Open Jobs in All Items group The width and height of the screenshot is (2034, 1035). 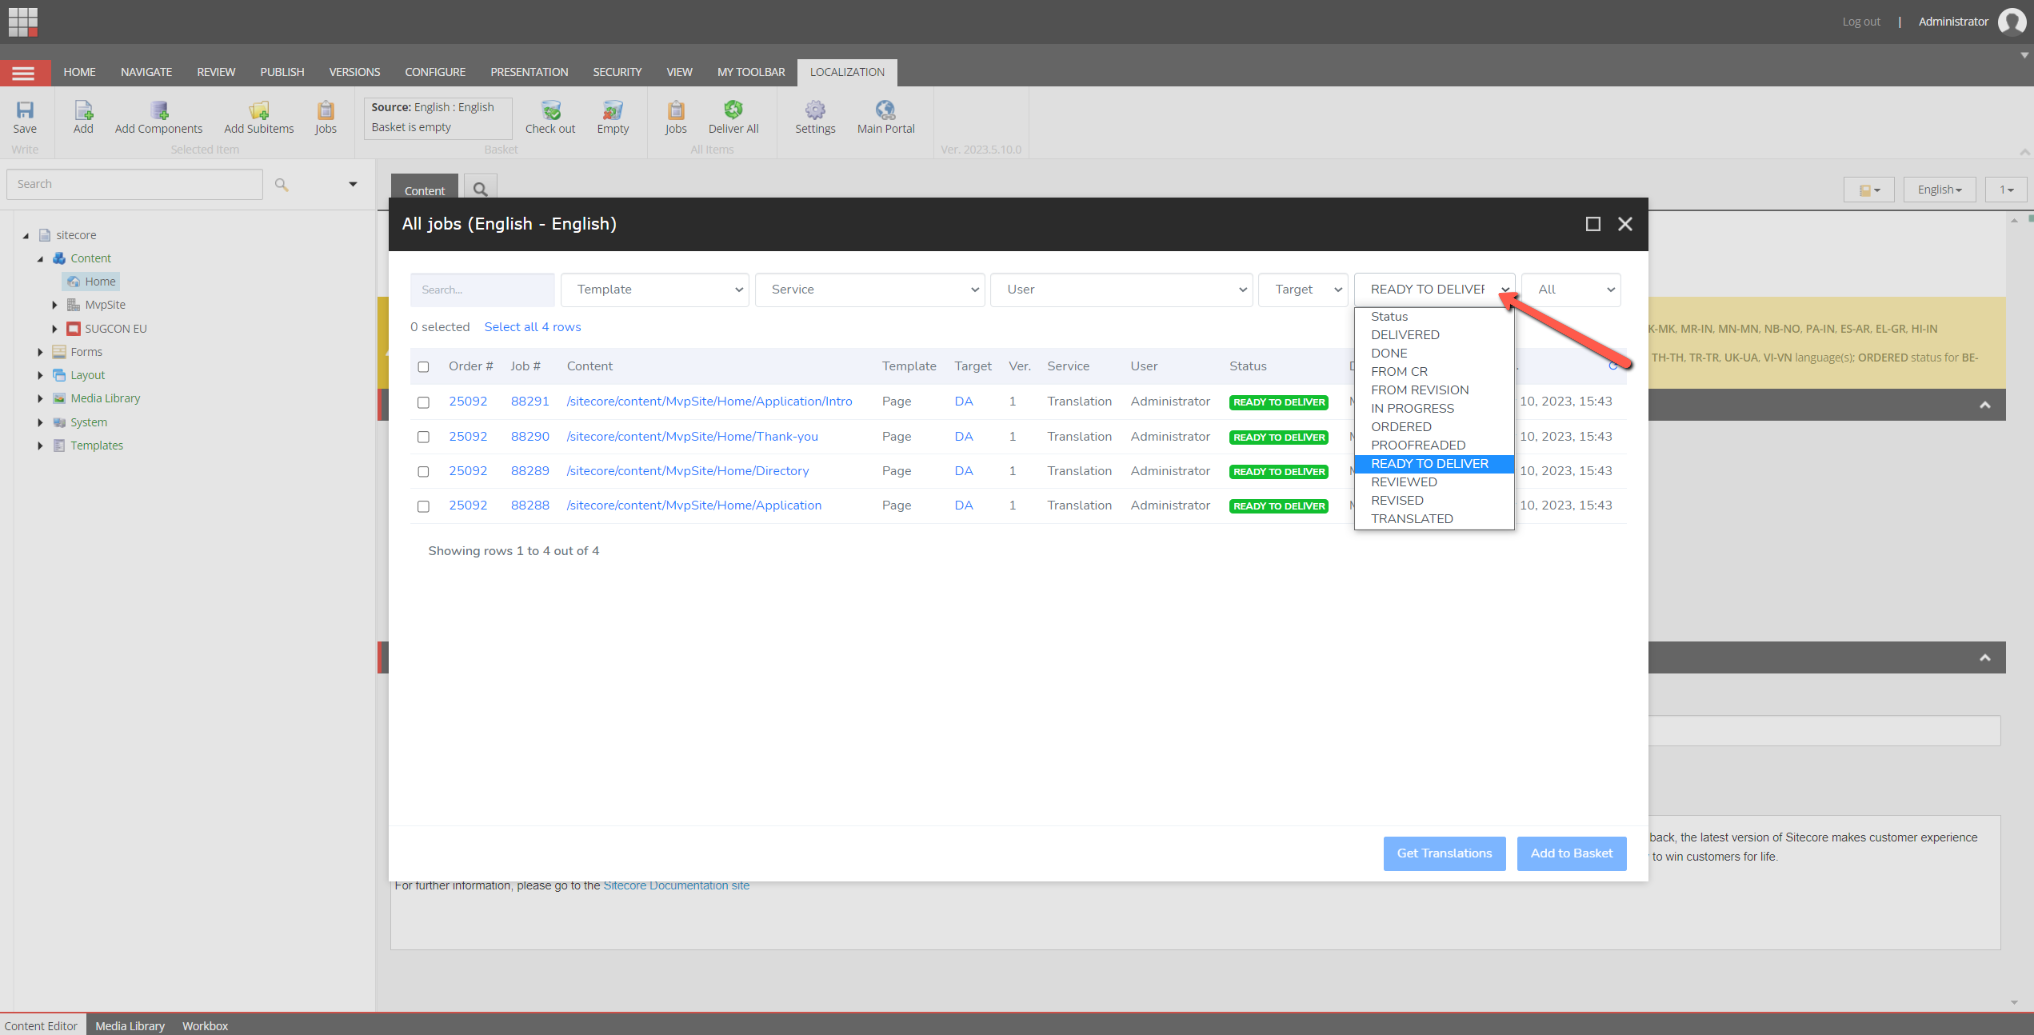coord(676,117)
